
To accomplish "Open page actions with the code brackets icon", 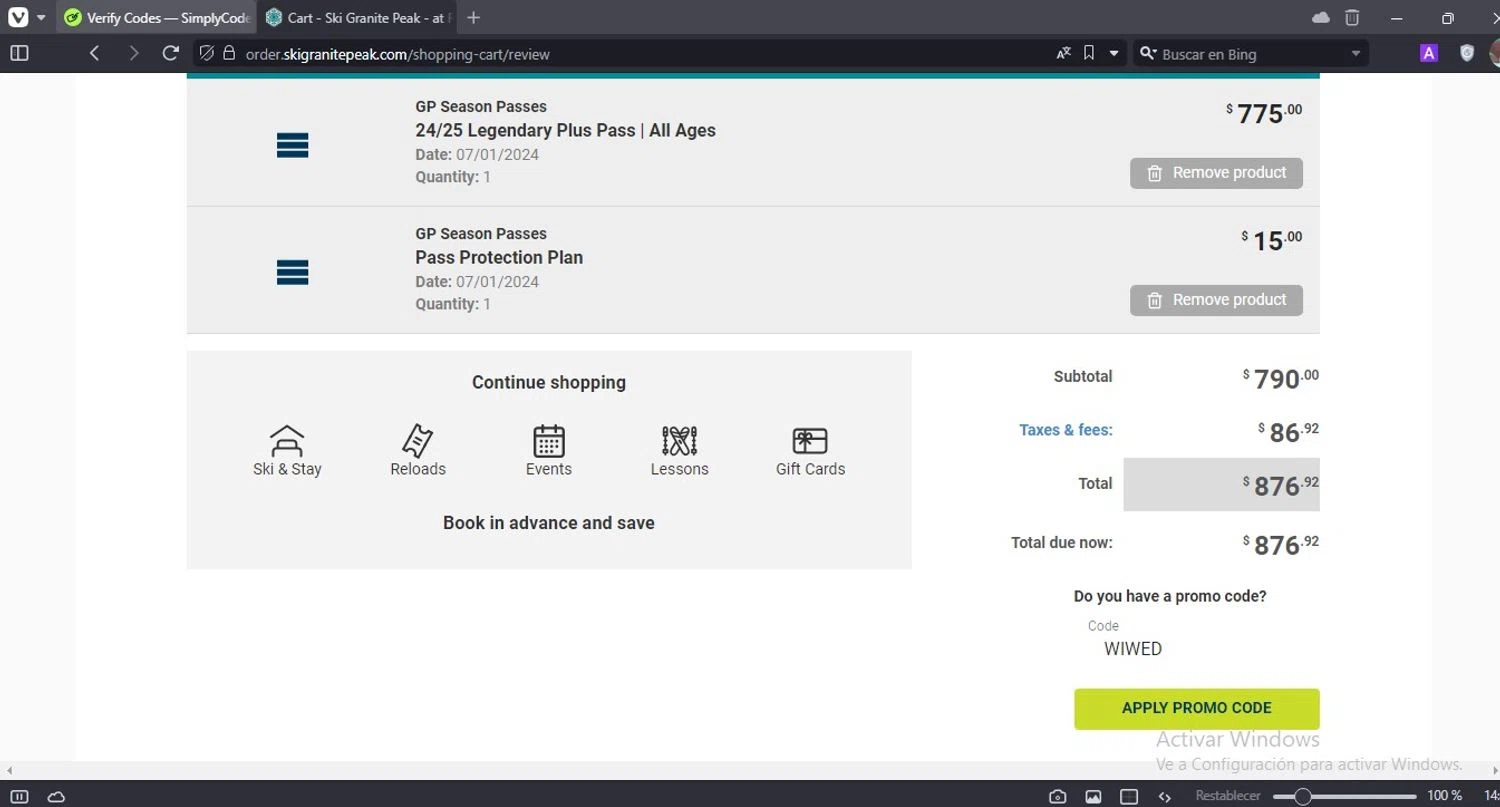I will click(1165, 797).
